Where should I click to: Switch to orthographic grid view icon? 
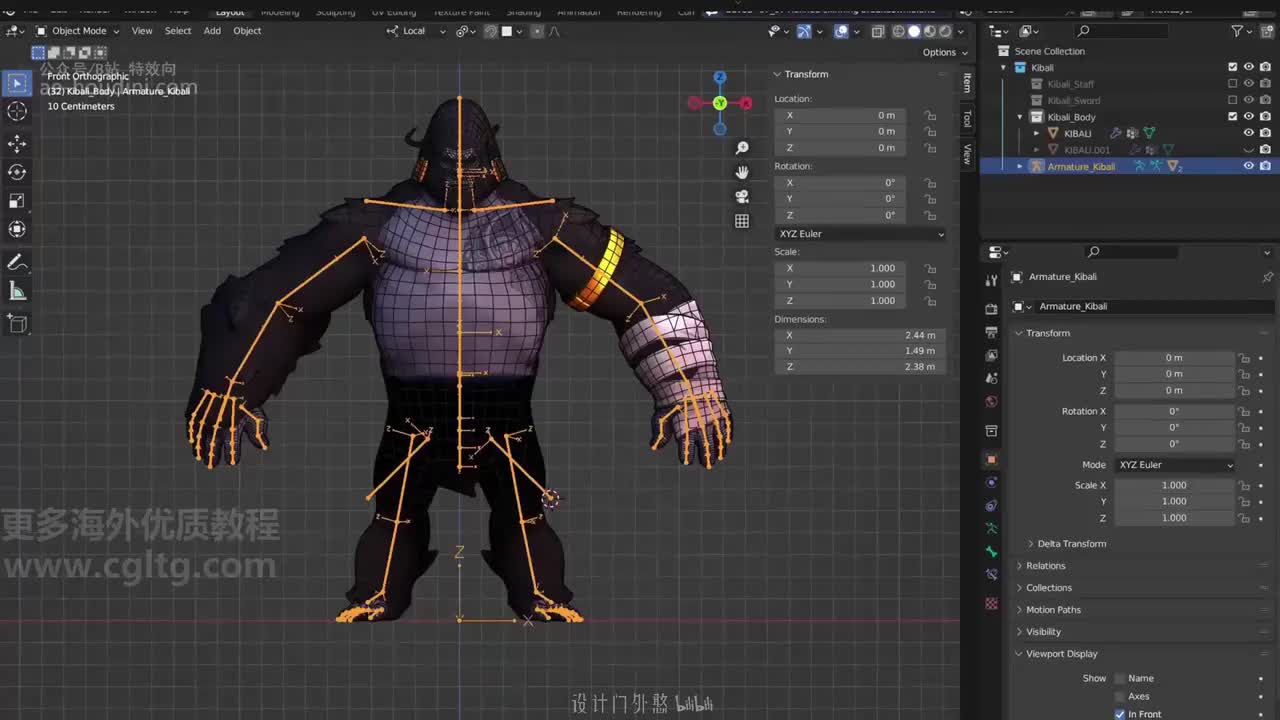(742, 221)
